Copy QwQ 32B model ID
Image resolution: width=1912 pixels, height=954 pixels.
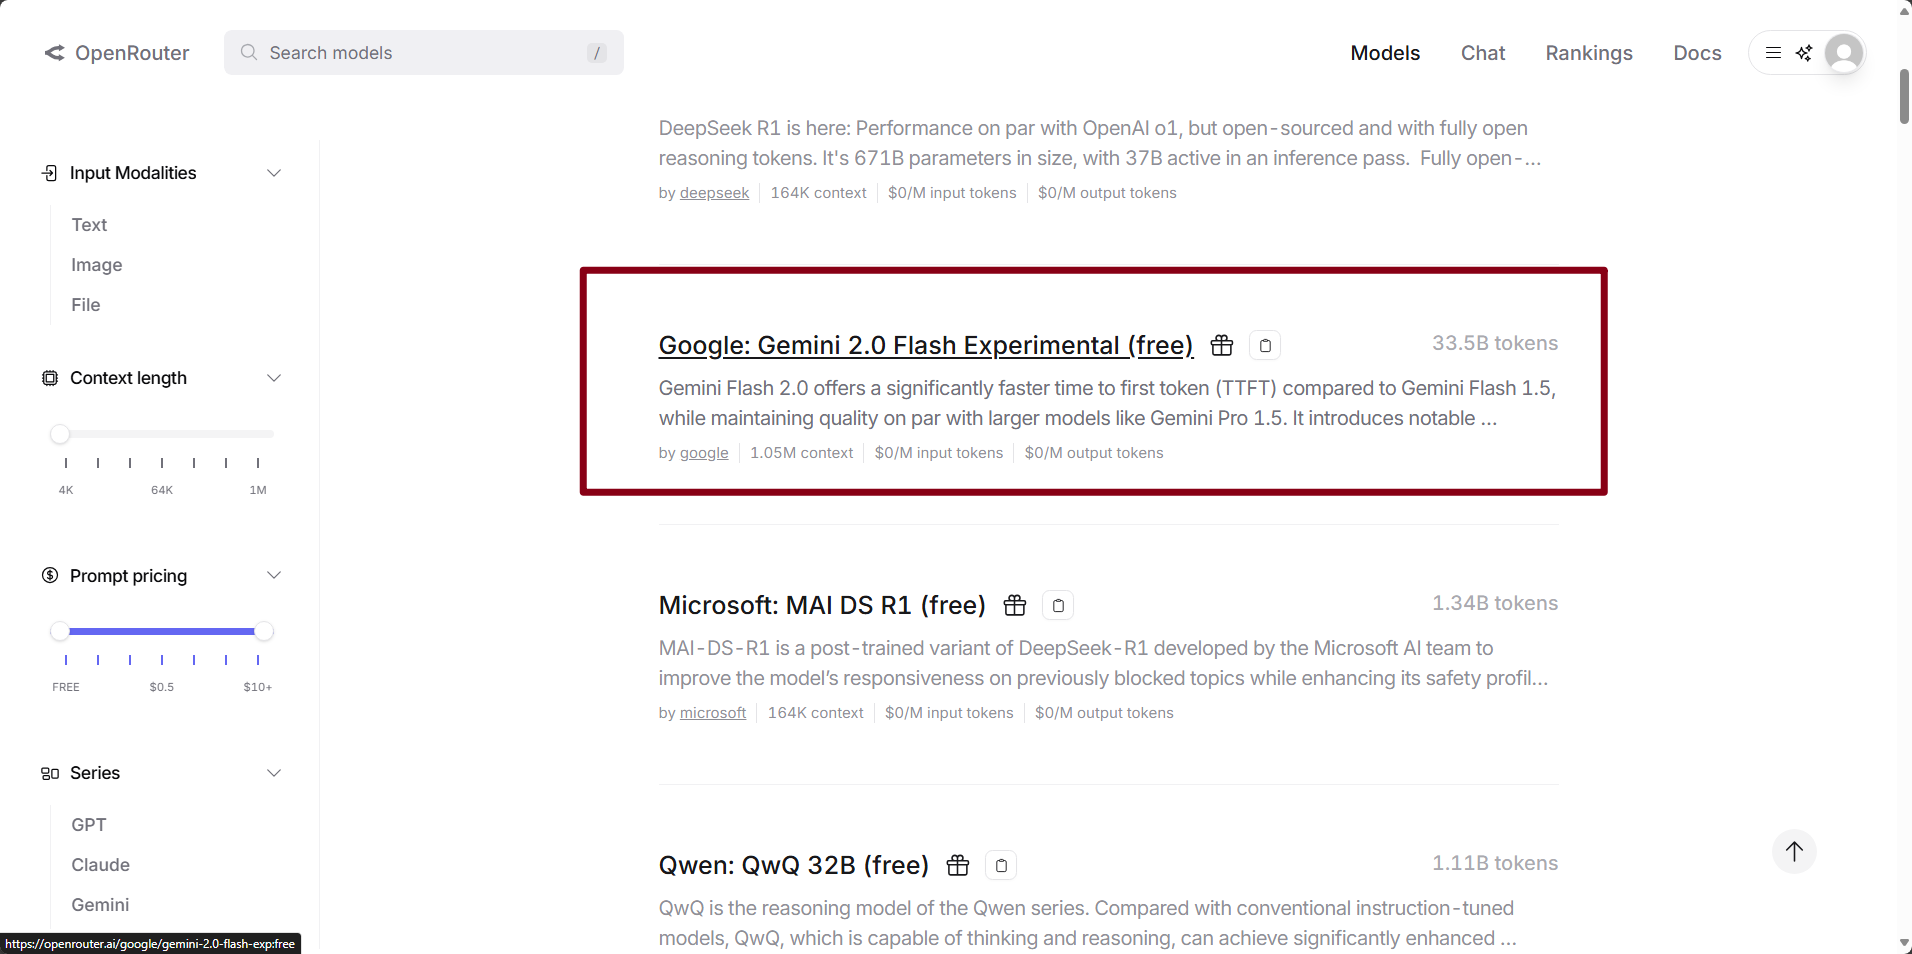point(1001,865)
